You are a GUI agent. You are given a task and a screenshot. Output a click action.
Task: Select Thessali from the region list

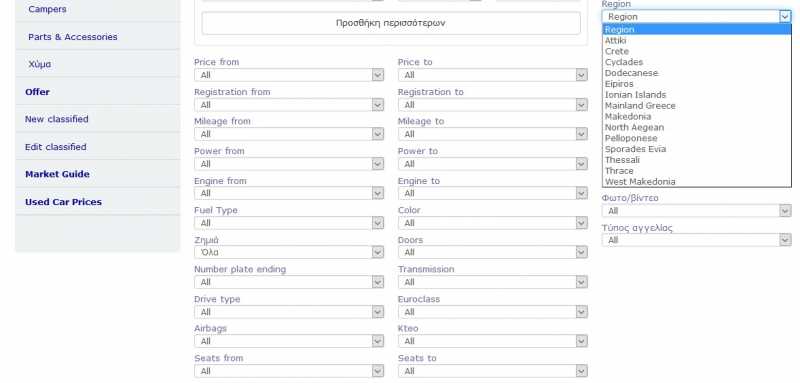point(696,160)
